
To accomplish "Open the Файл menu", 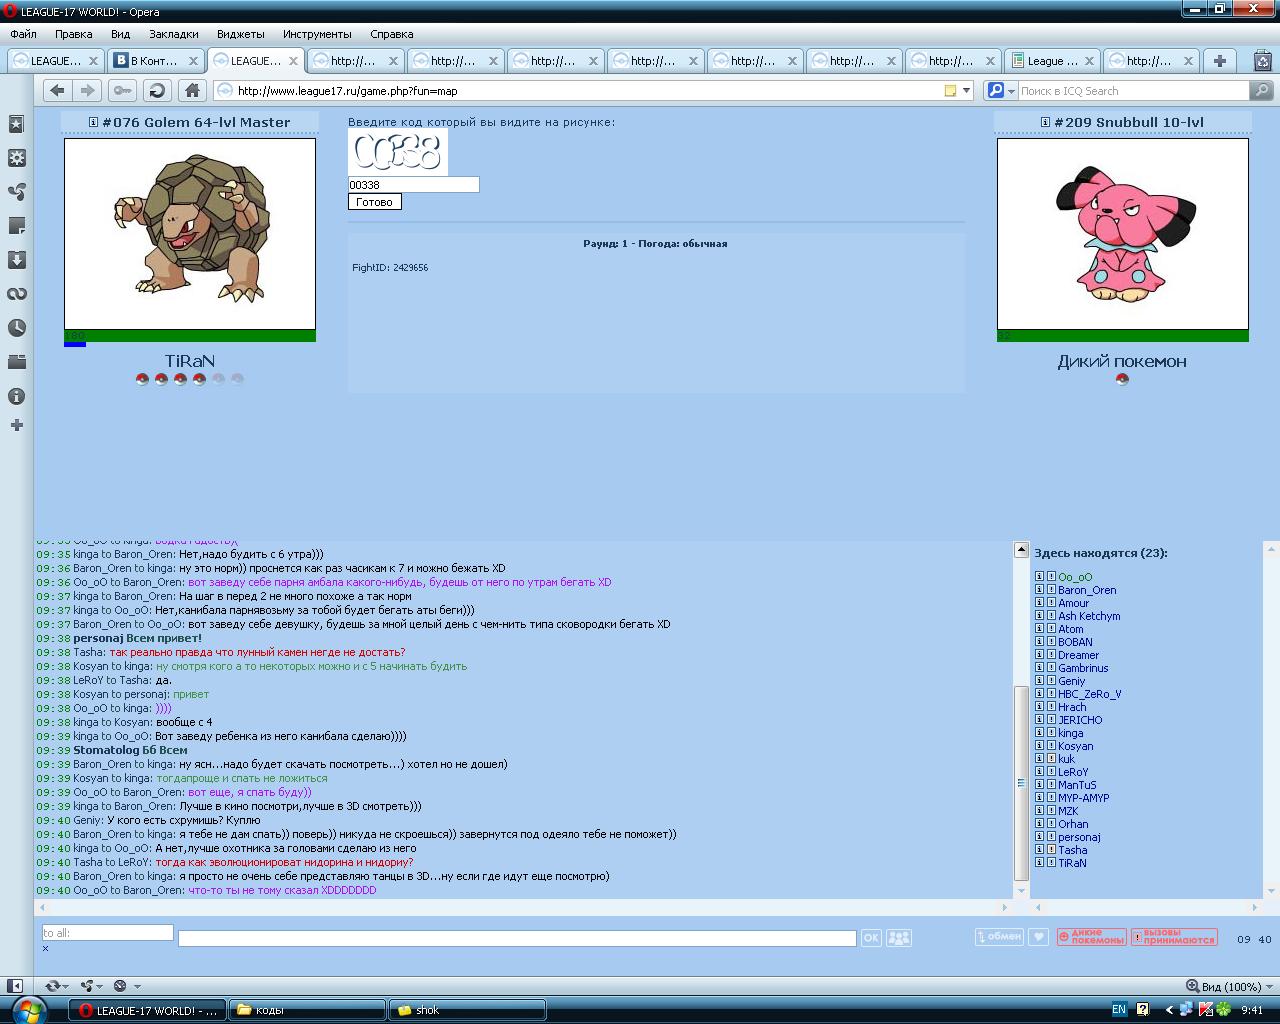I will 23,34.
